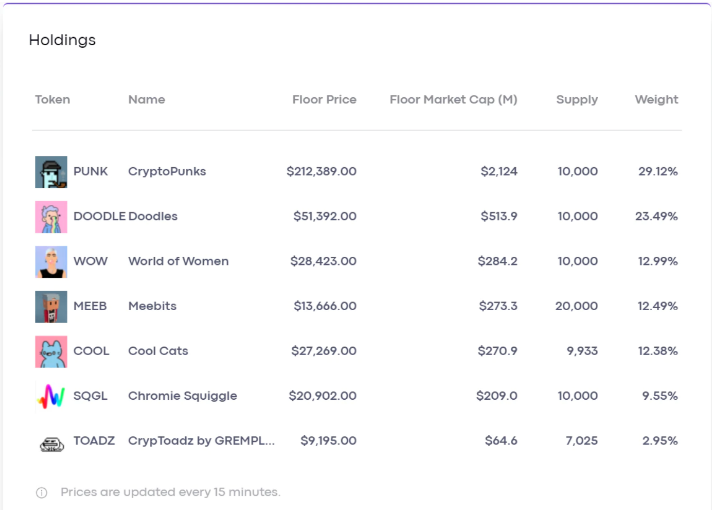The width and height of the screenshot is (712, 510).
Task: Sort by Floor Market Cap (M) header
Action: coord(453,99)
